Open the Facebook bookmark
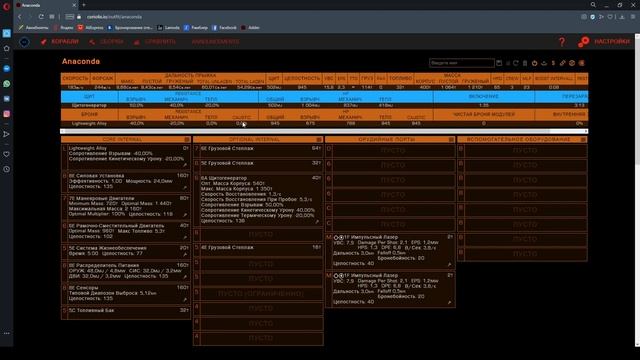The image size is (640, 360). coord(224,27)
